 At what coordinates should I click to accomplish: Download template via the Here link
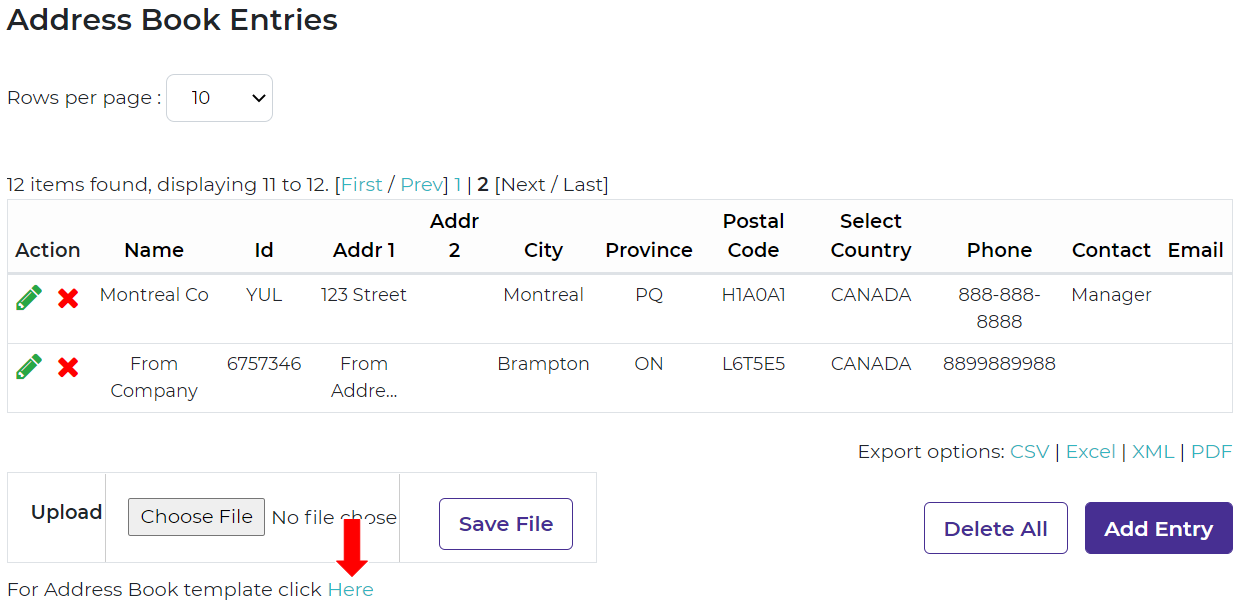[x=350, y=590]
